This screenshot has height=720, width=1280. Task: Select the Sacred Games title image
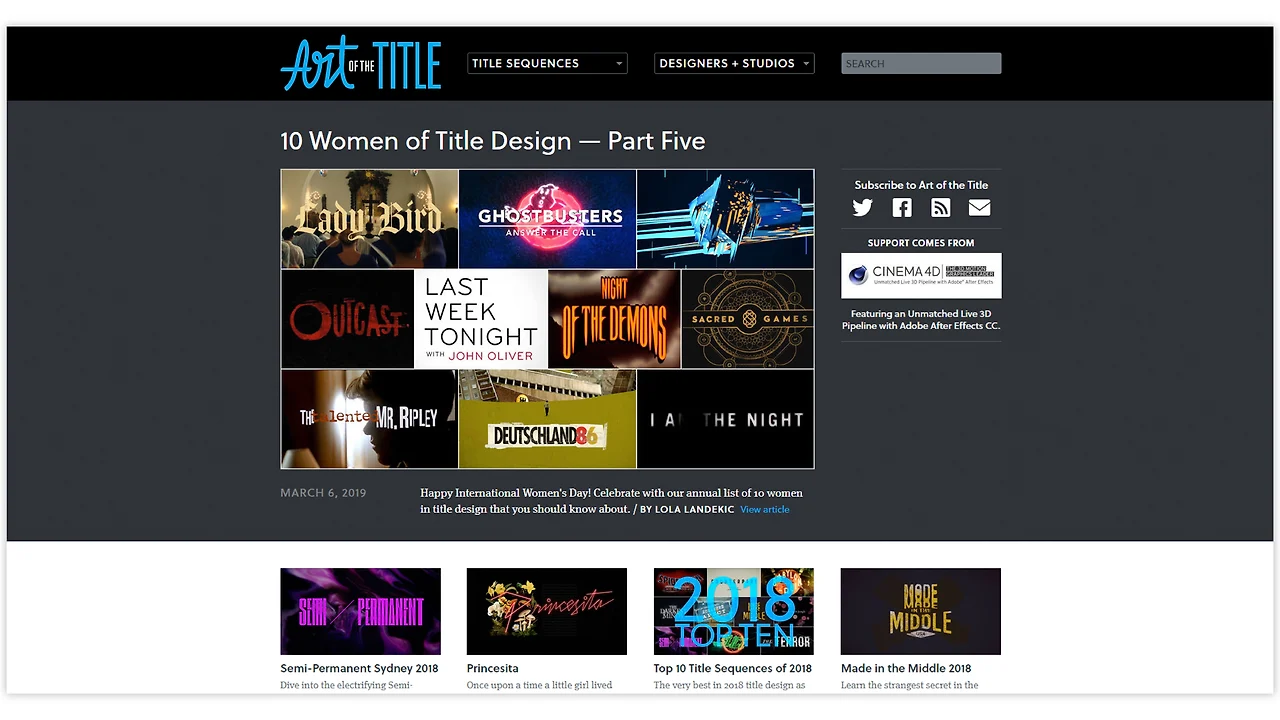click(748, 319)
